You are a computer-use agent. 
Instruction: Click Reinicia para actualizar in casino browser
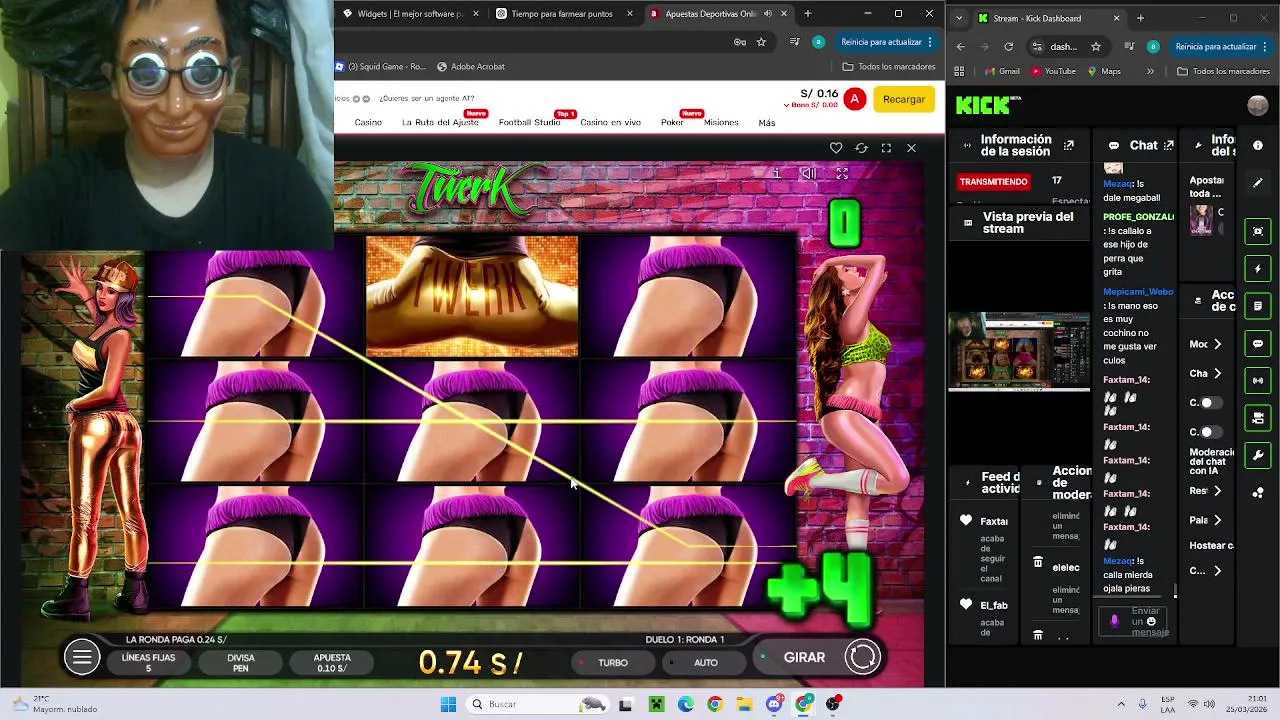pos(887,42)
